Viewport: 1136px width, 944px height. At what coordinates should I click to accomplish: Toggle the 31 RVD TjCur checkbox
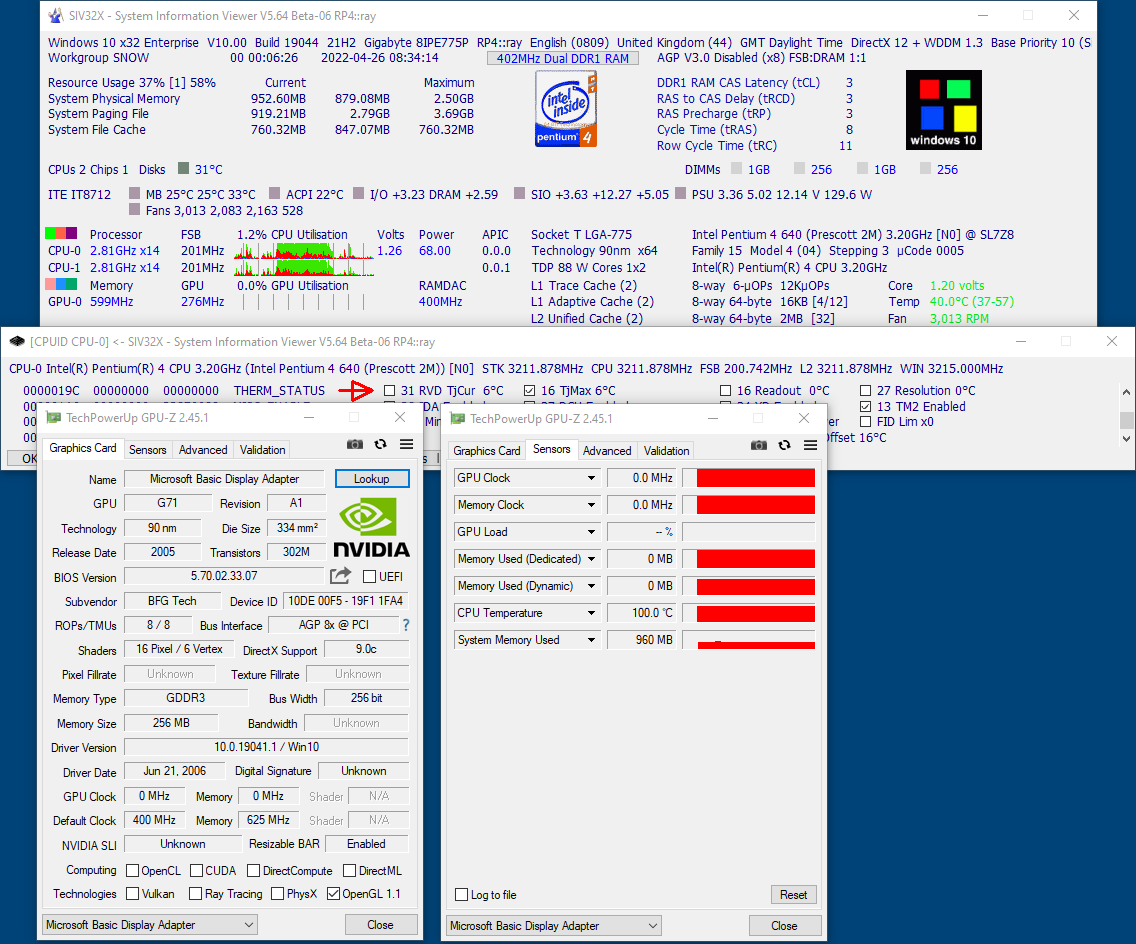(390, 390)
